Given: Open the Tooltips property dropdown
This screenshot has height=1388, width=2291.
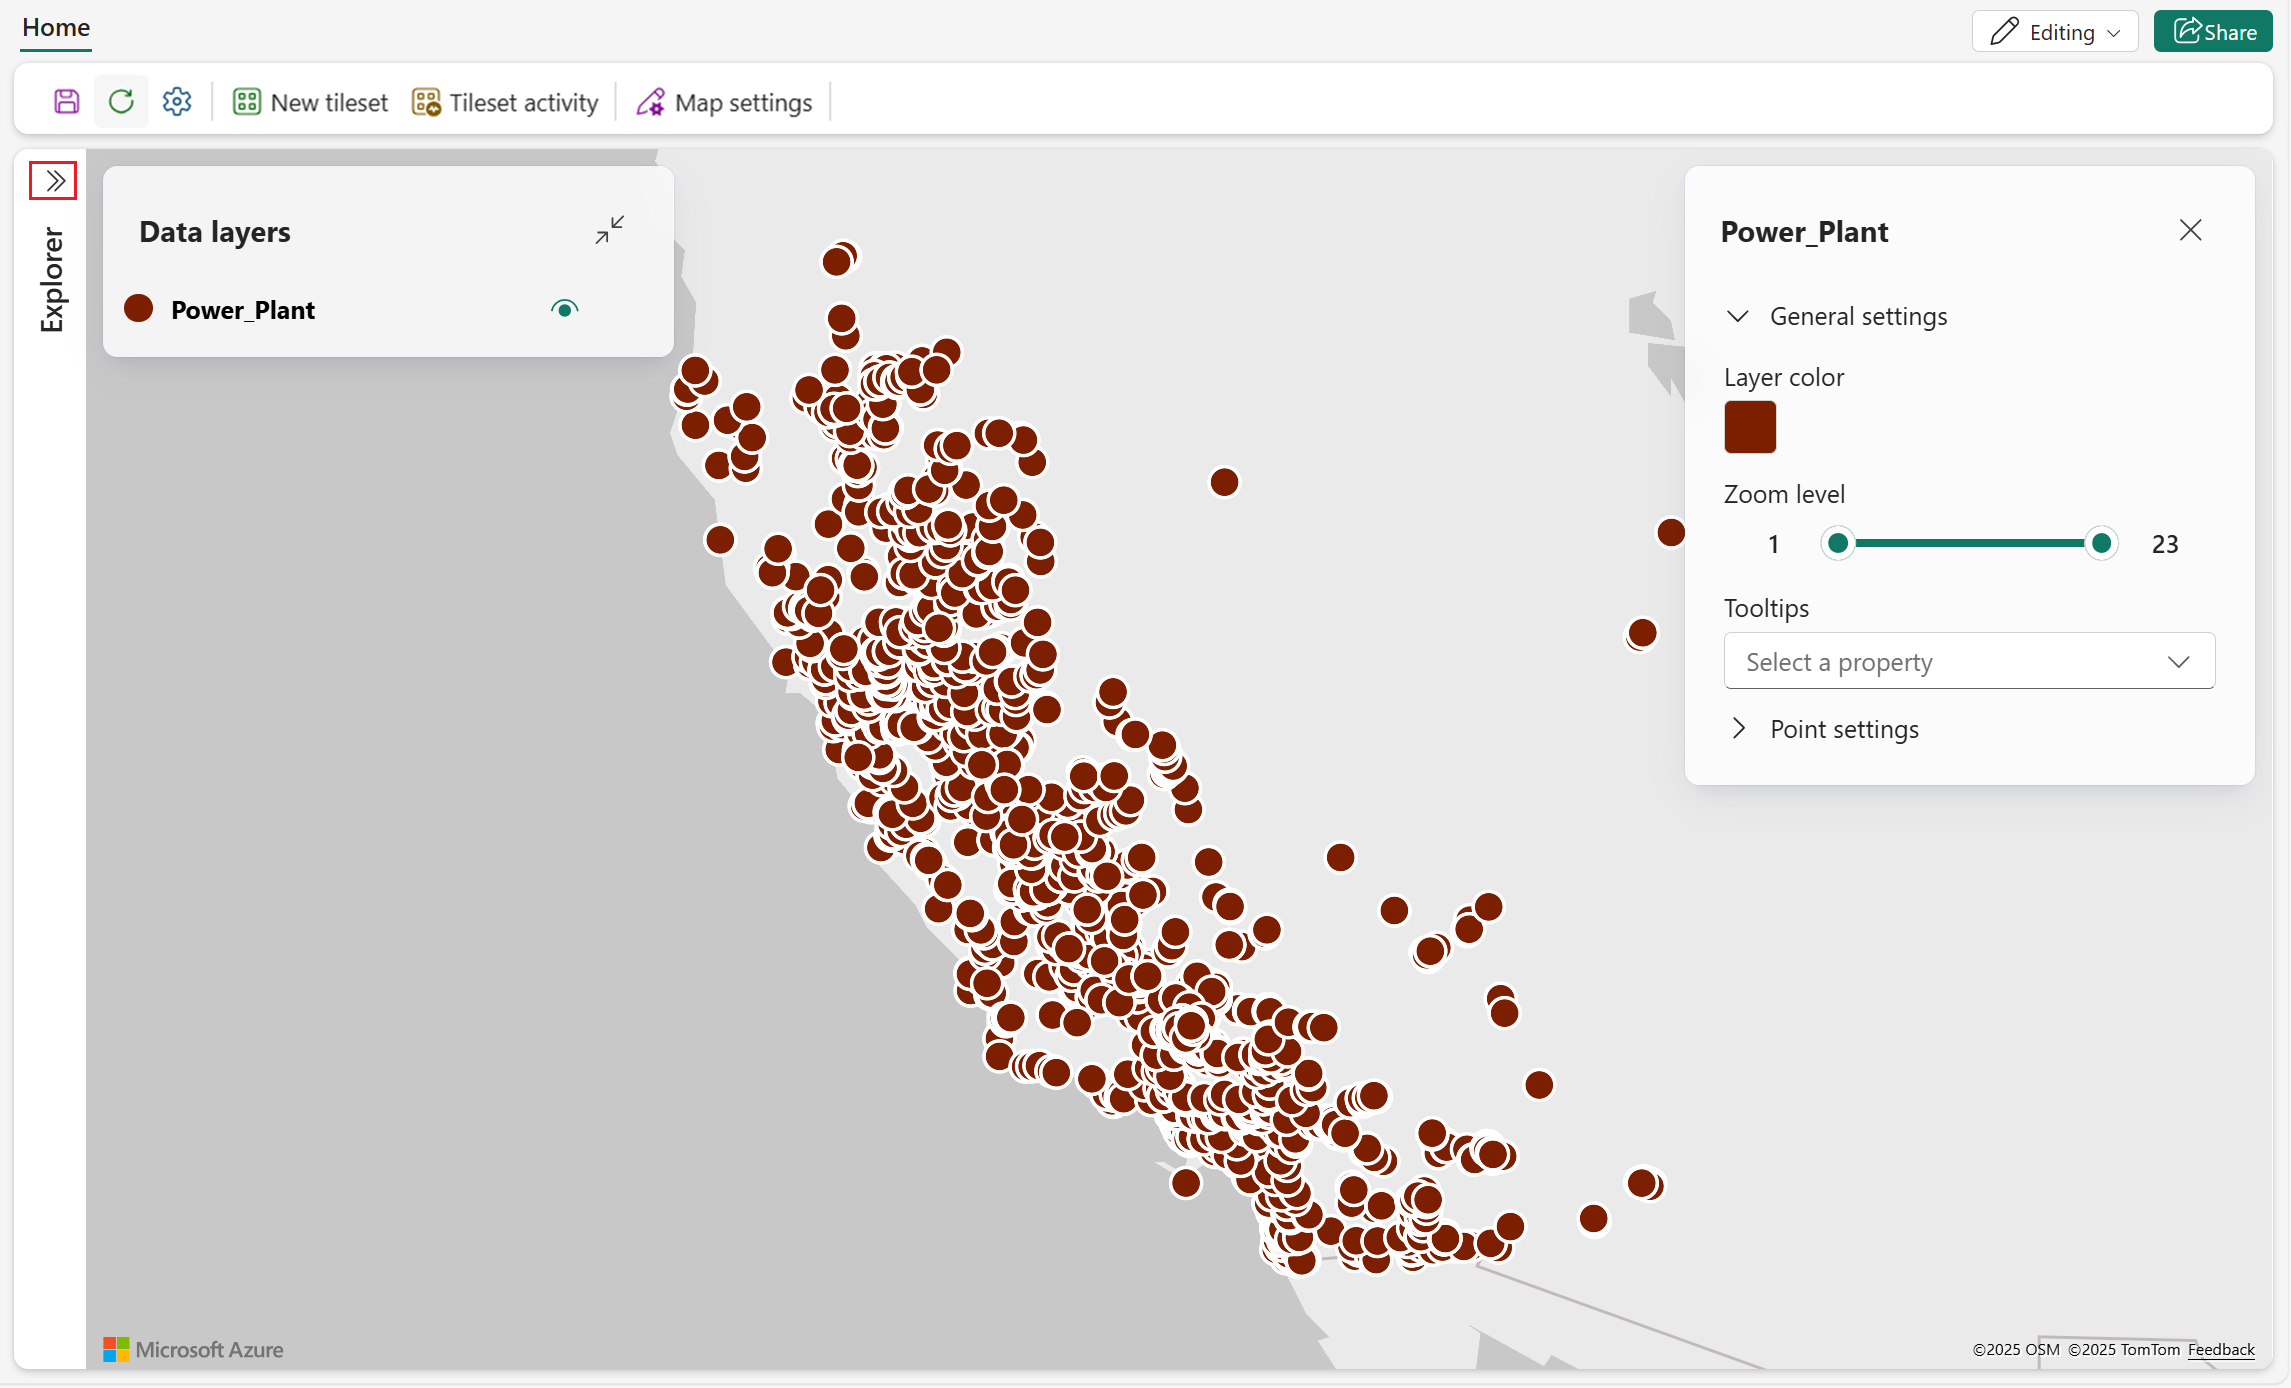Looking at the screenshot, I should click(x=1968, y=661).
